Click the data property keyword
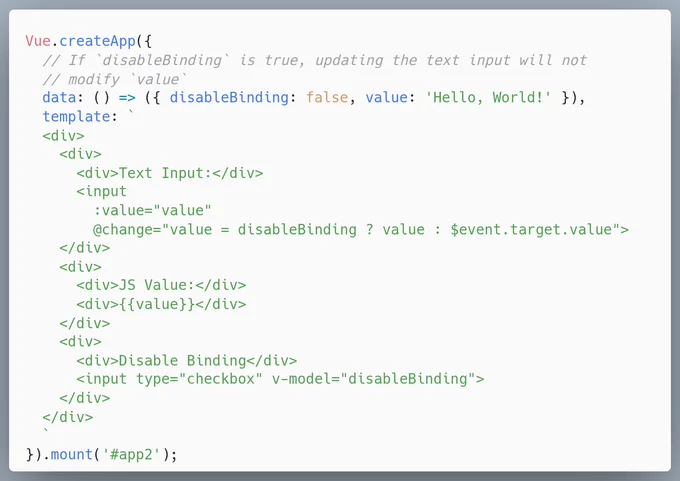 [x=59, y=98]
